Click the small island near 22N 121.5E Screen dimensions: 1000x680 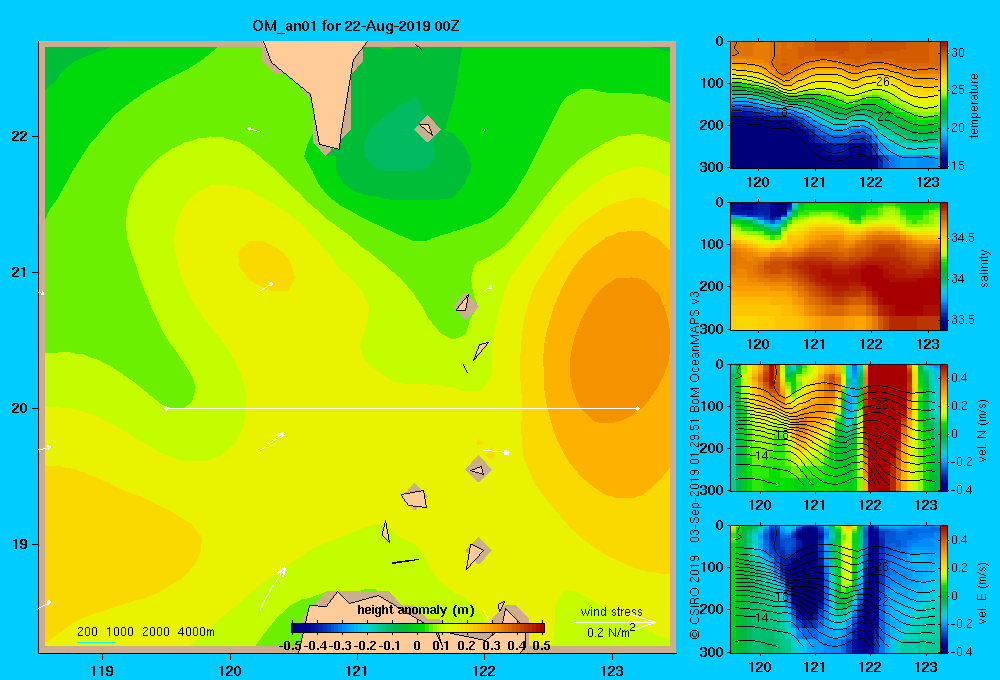click(427, 129)
